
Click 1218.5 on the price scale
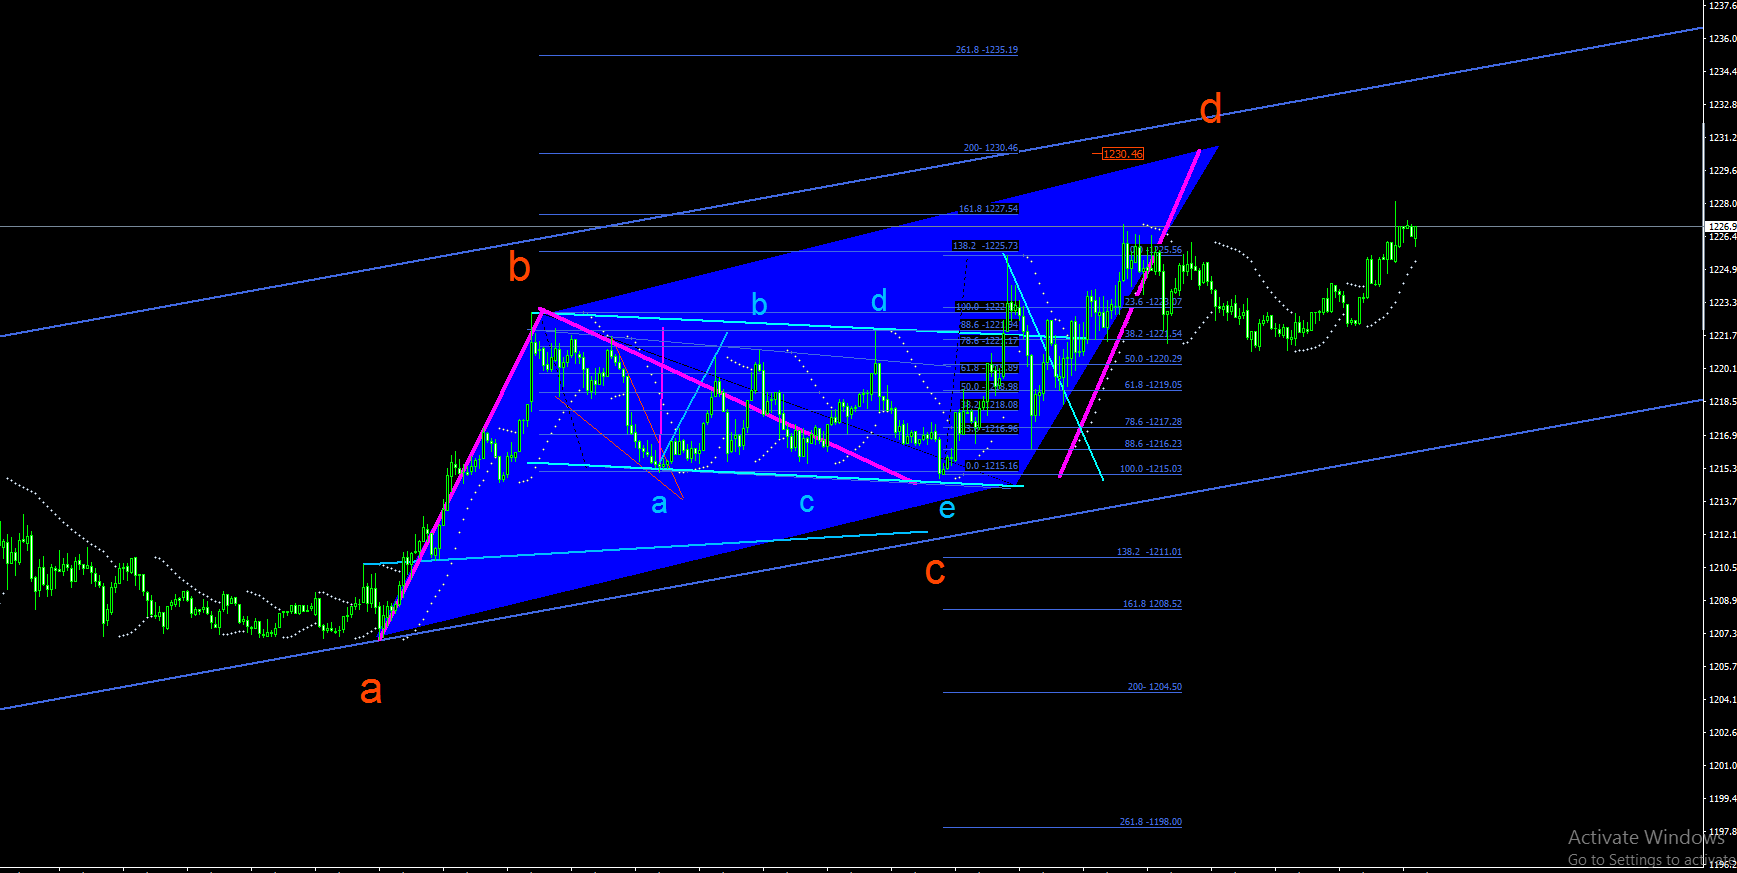point(1722,402)
